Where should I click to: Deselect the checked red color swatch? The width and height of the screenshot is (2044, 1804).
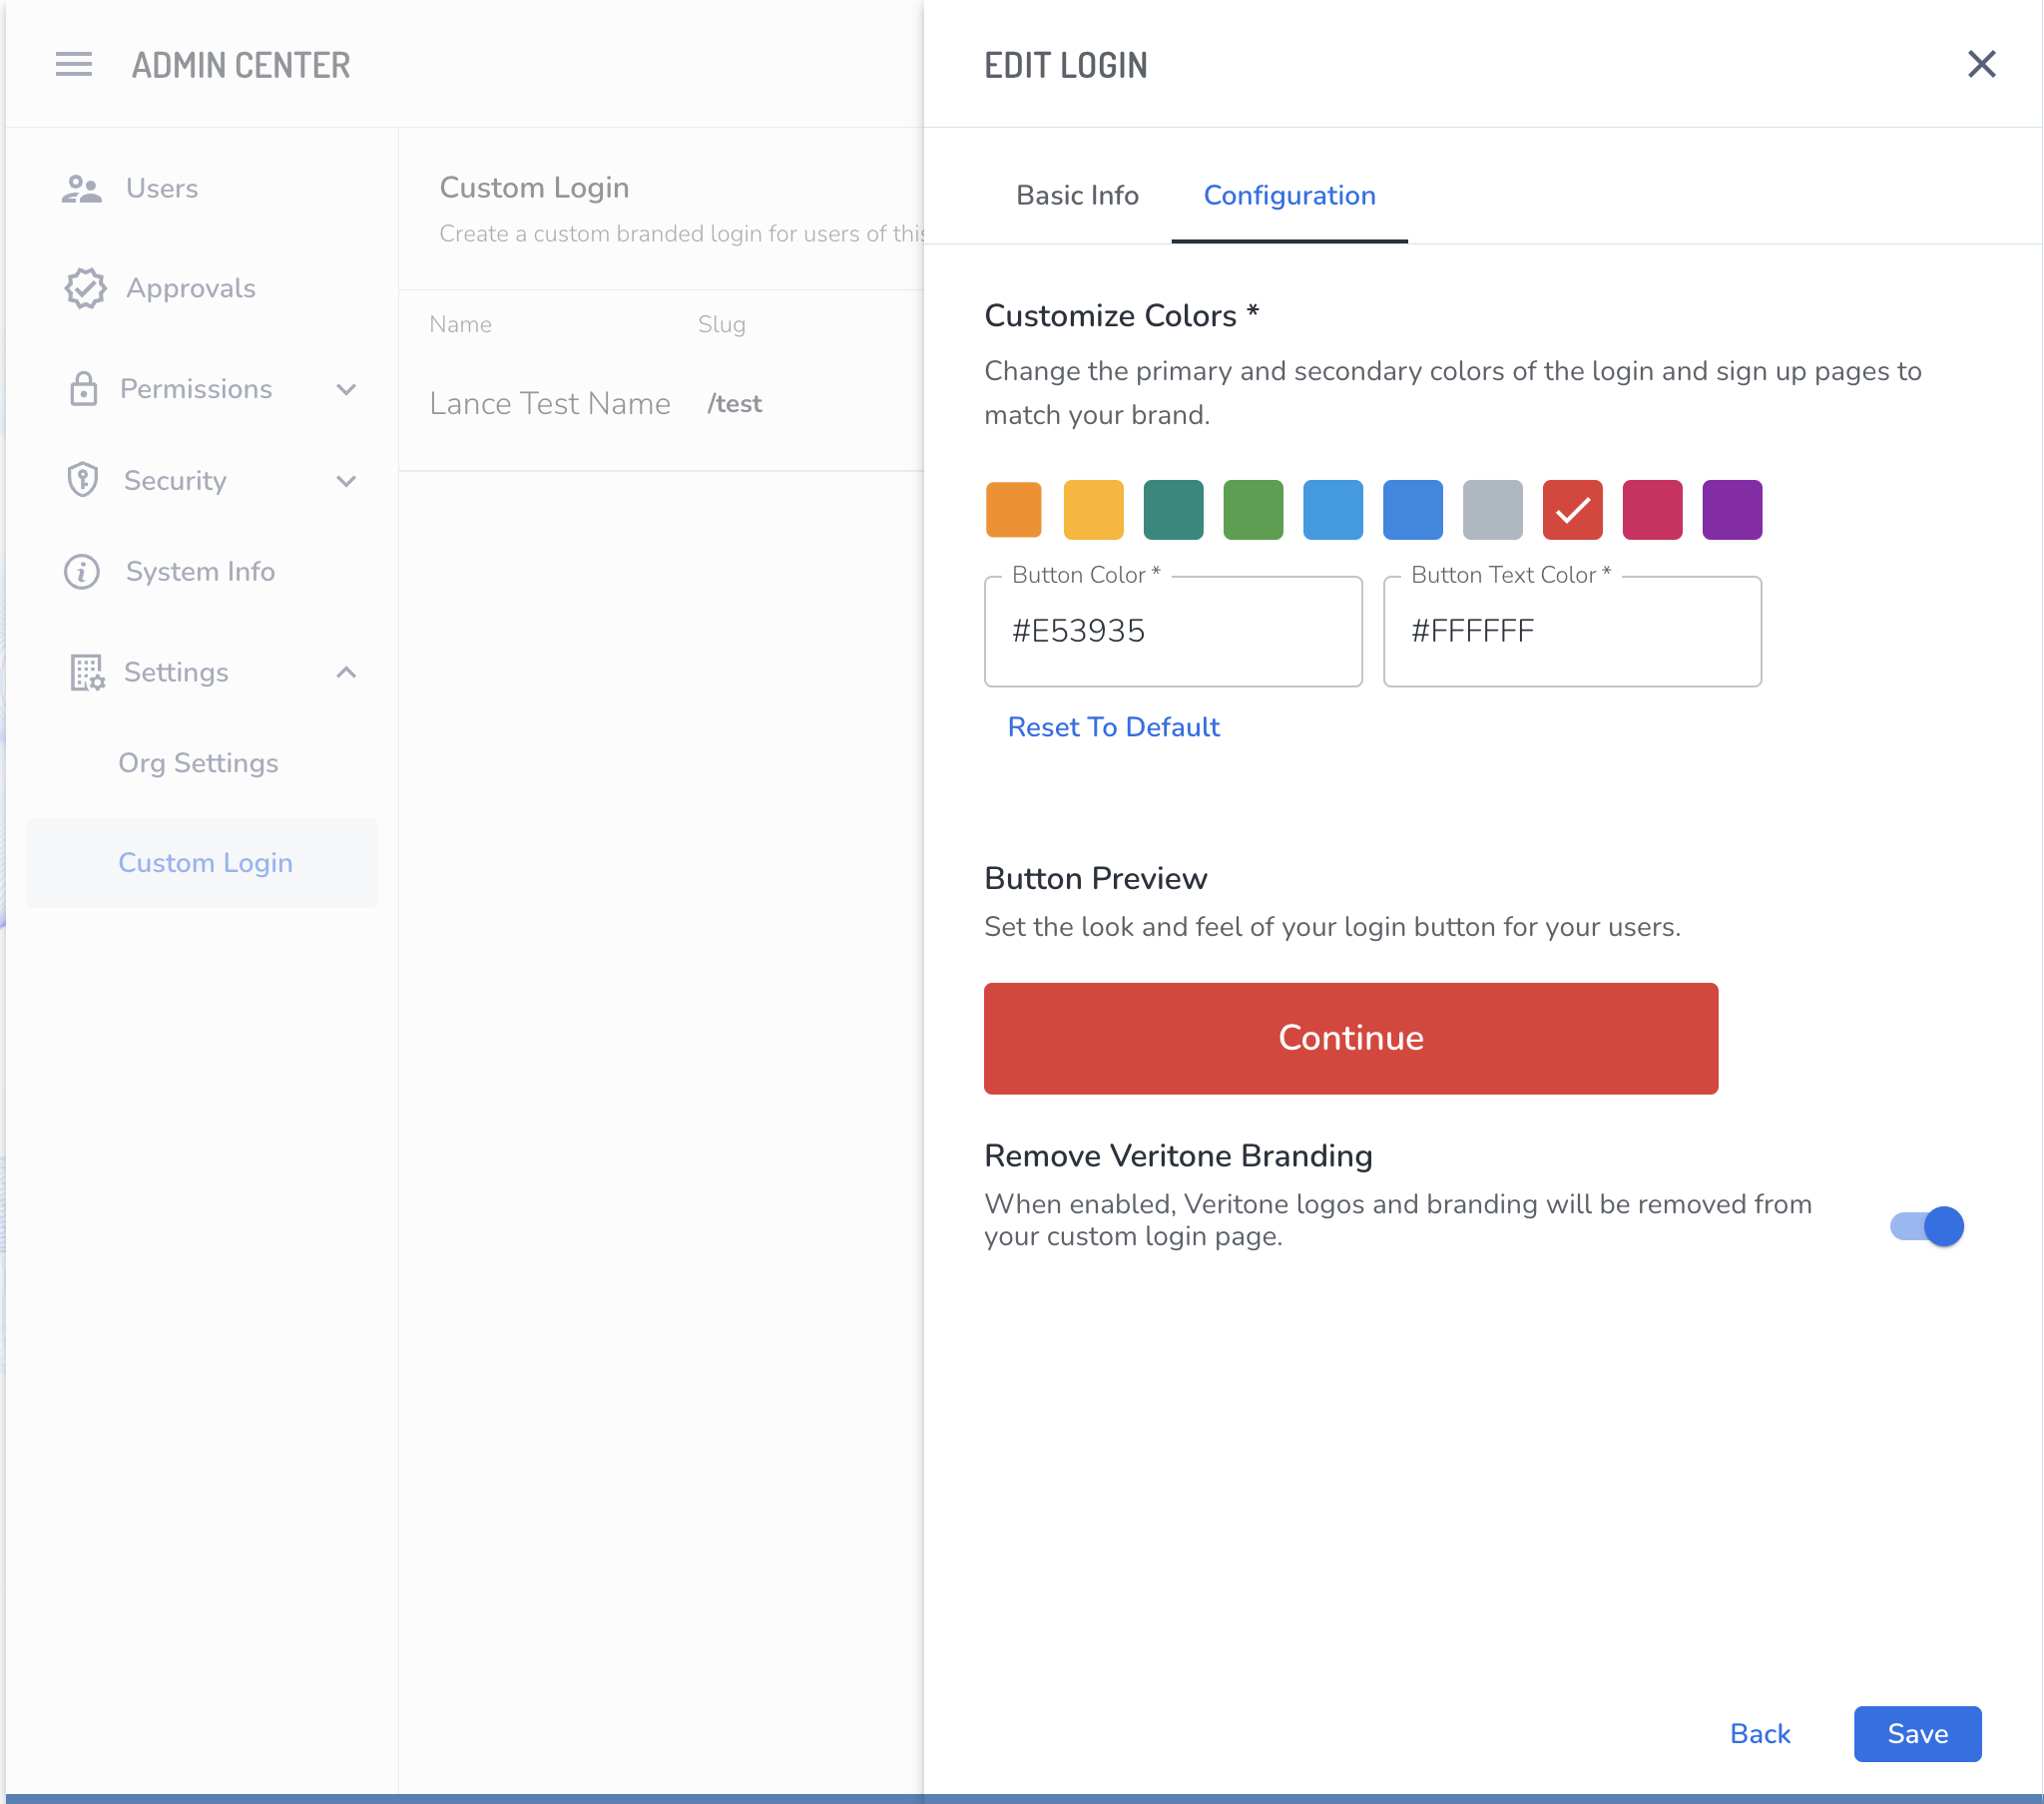1572,510
